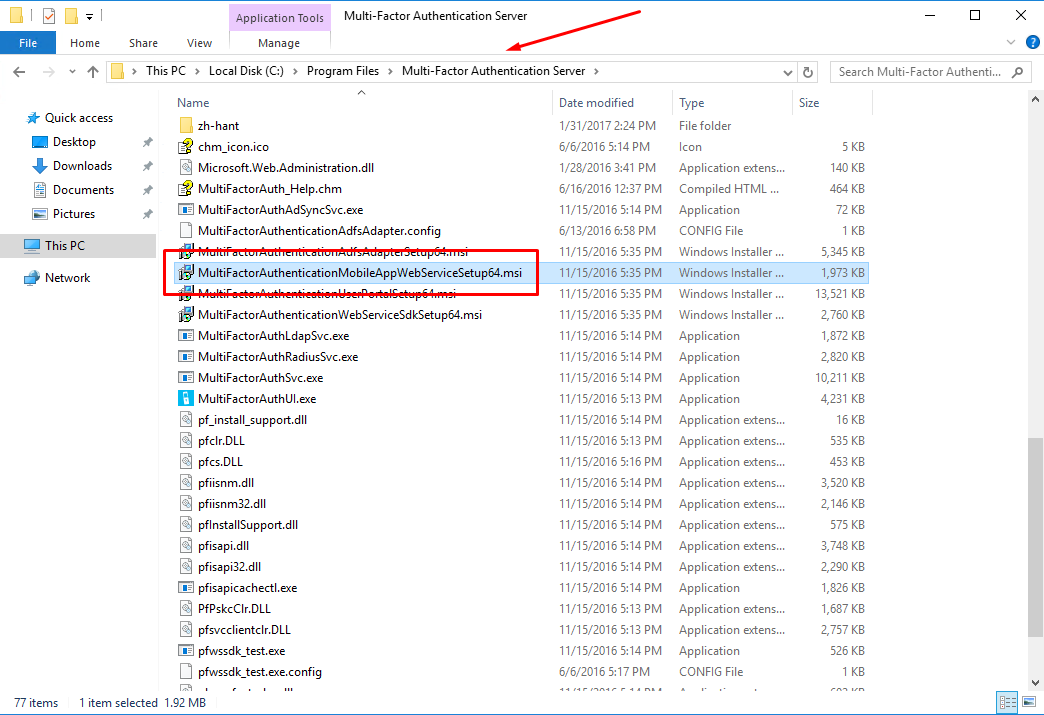Select the pfiisnm32.dll file name
The height and width of the screenshot is (715, 1044).
(x=232, y=504)
